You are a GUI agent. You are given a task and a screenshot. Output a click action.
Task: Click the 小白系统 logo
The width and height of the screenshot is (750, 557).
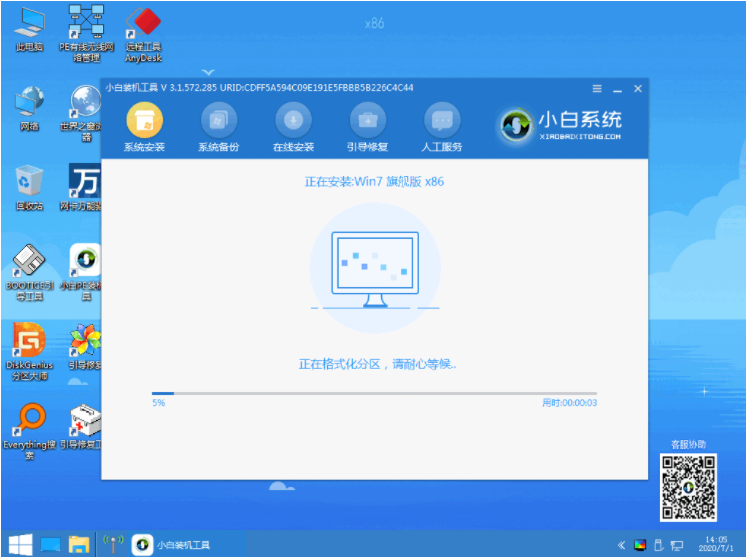560,125
